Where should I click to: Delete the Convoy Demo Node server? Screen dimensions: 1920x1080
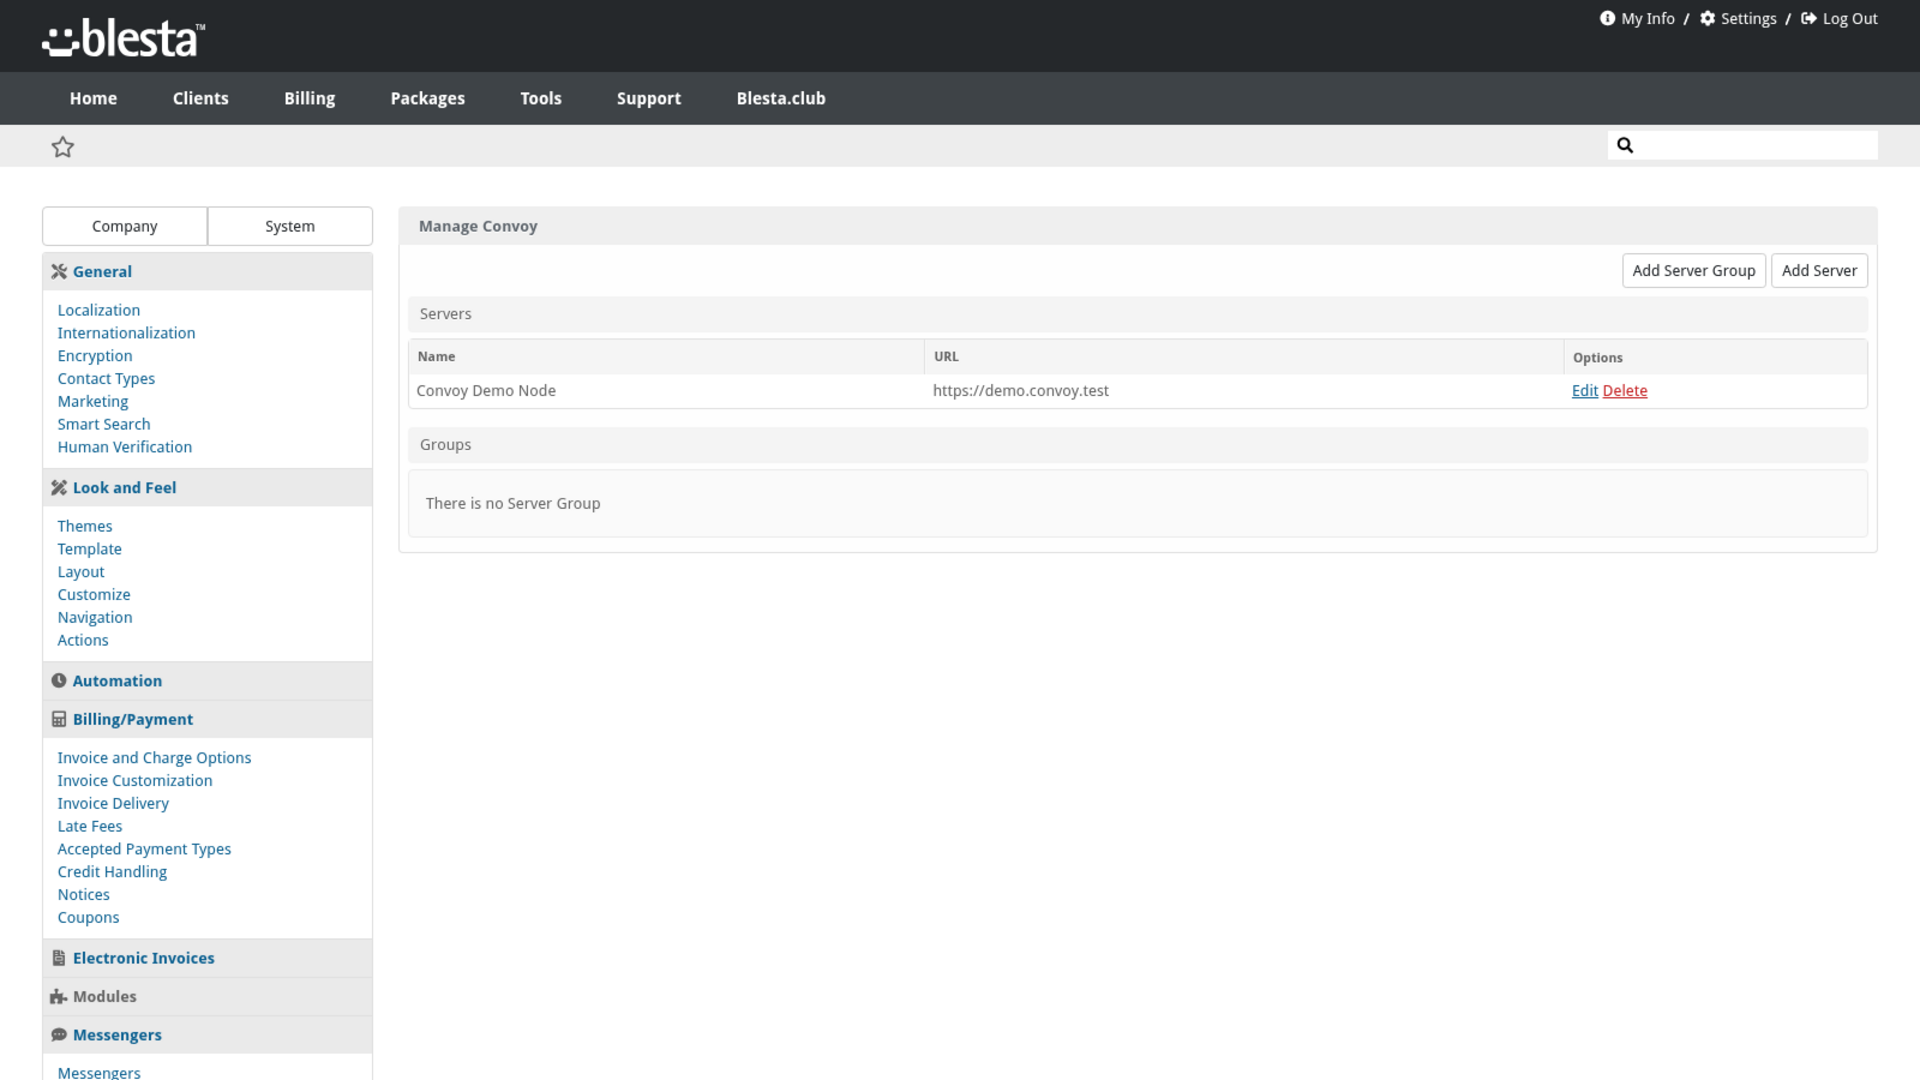click(x=1625, y=391)
